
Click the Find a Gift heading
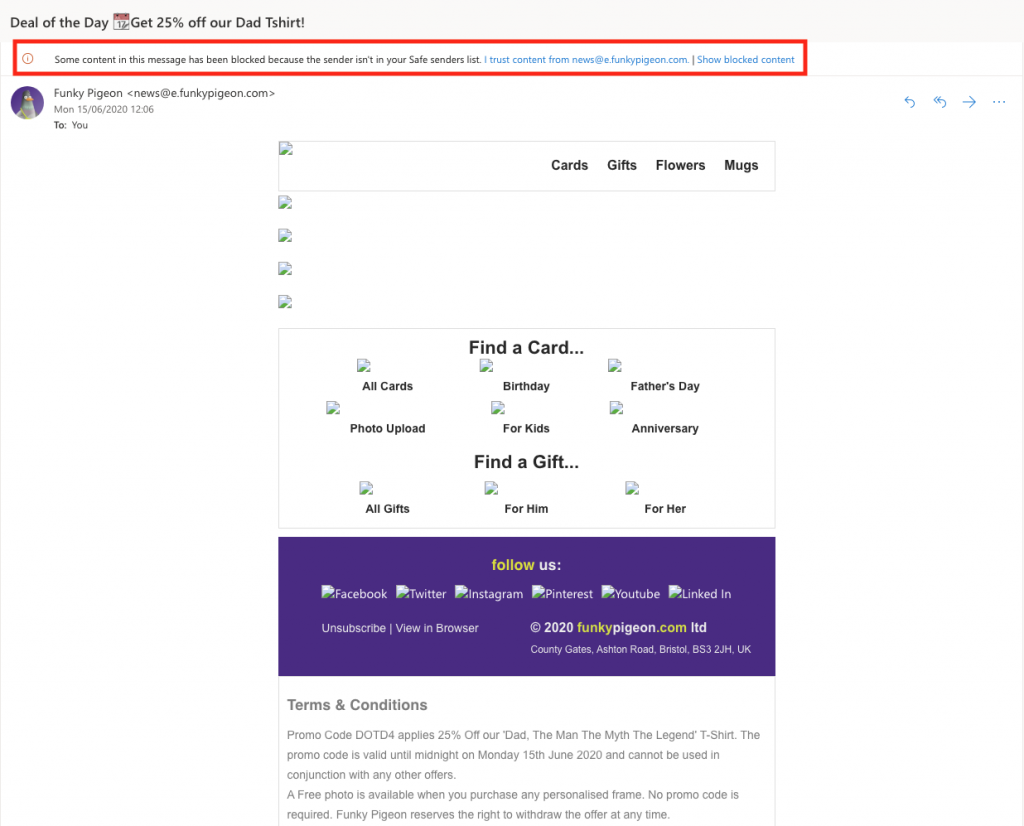pyautogui.click(x=526, y=462)
